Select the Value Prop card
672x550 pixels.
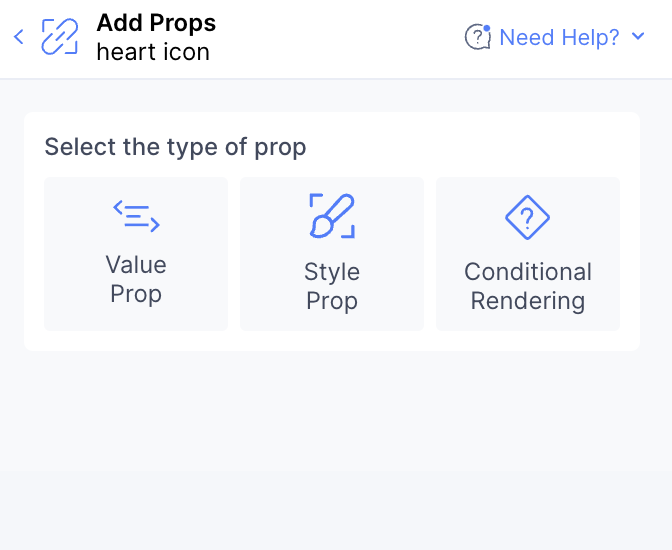[x=136, y=254]
